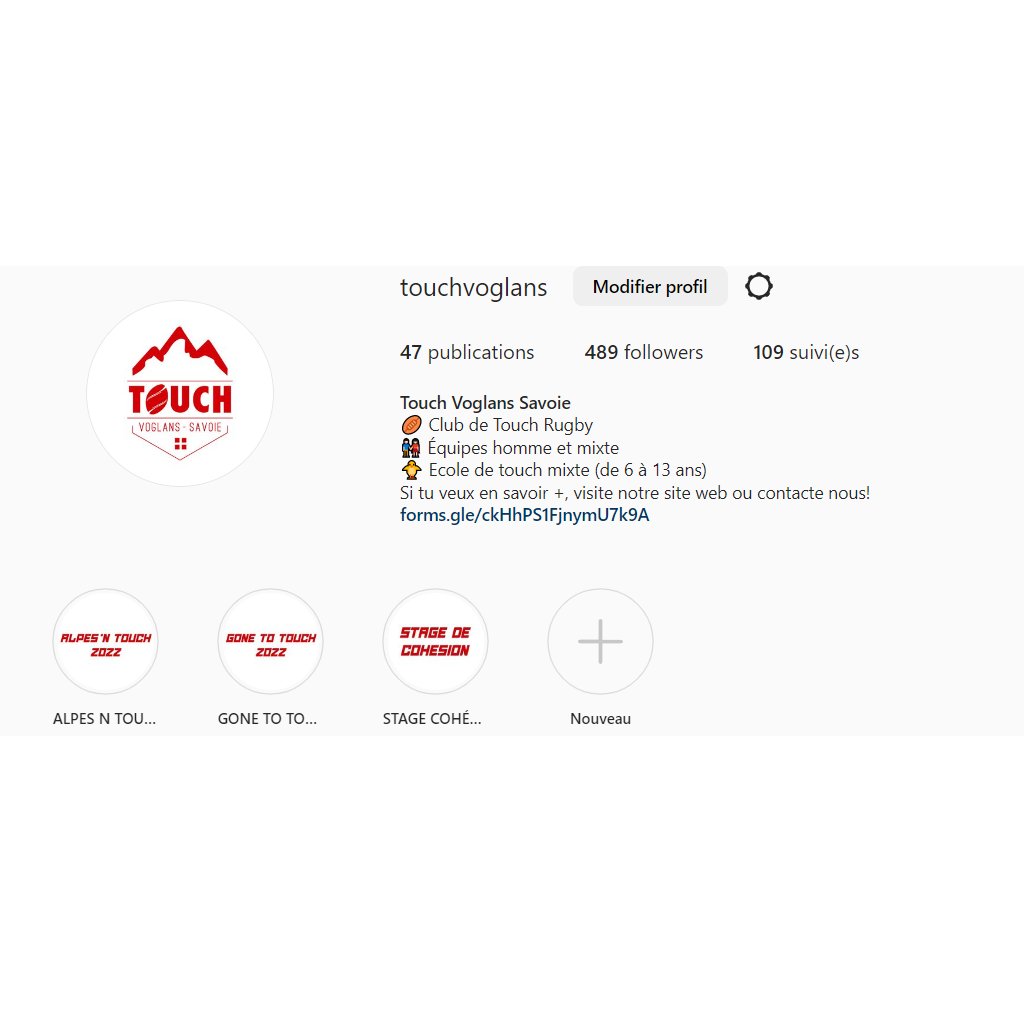
Task: Click the chick emoji in bio
Action: 411,470
